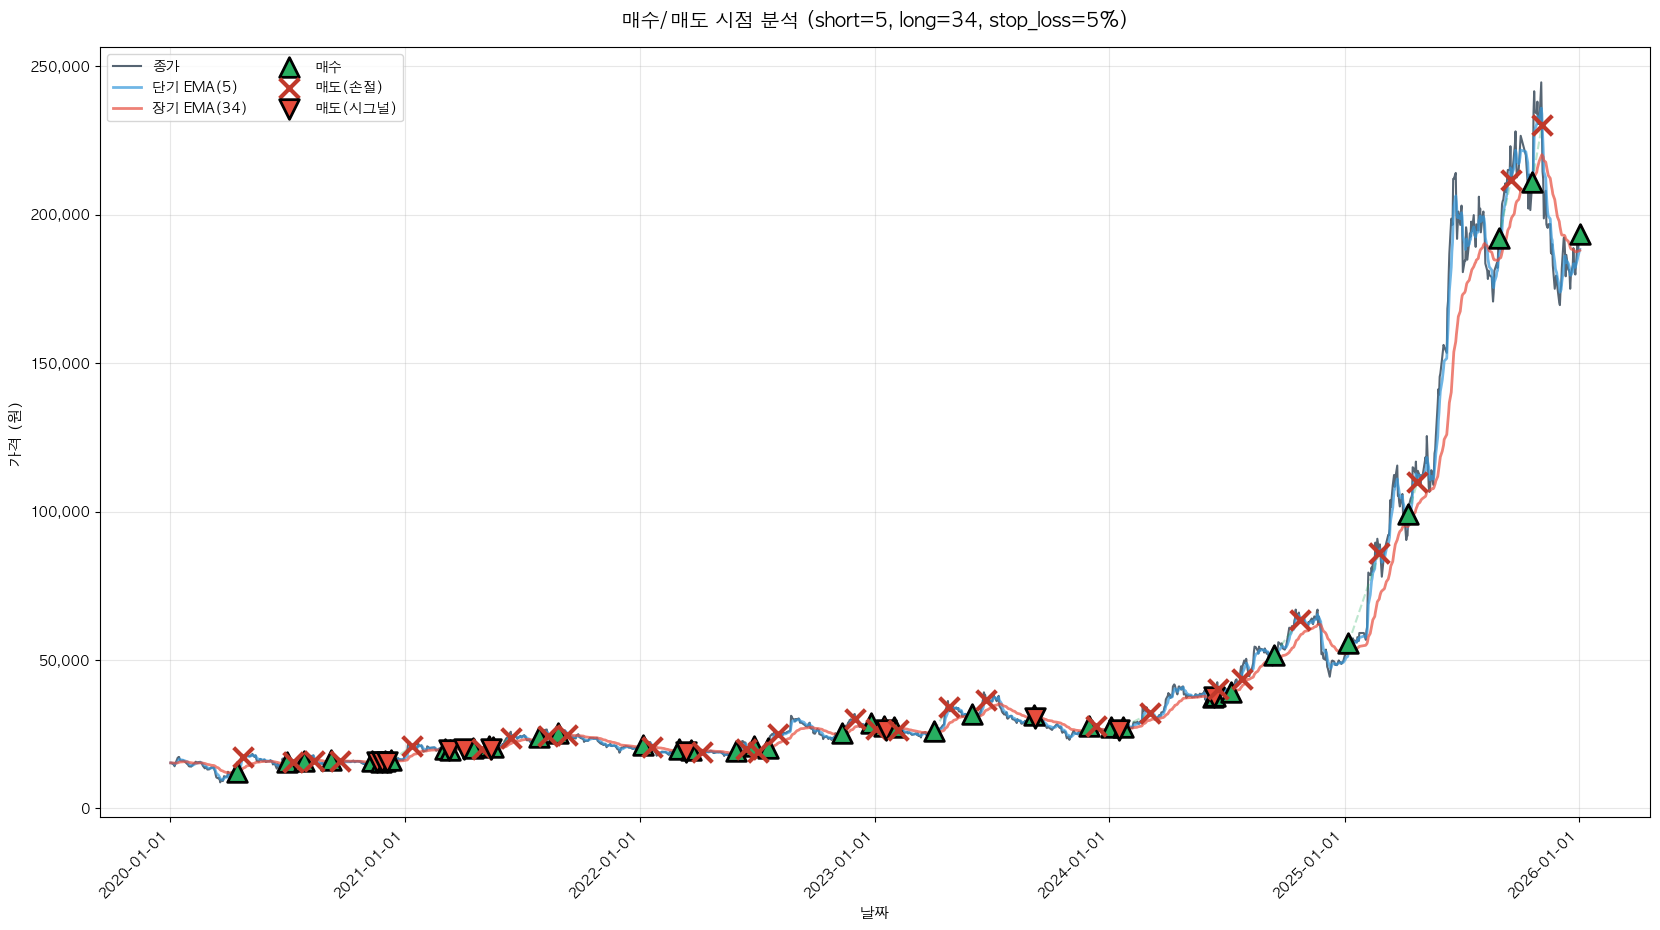Click the green buy triangle in the legend

[289, 68]
